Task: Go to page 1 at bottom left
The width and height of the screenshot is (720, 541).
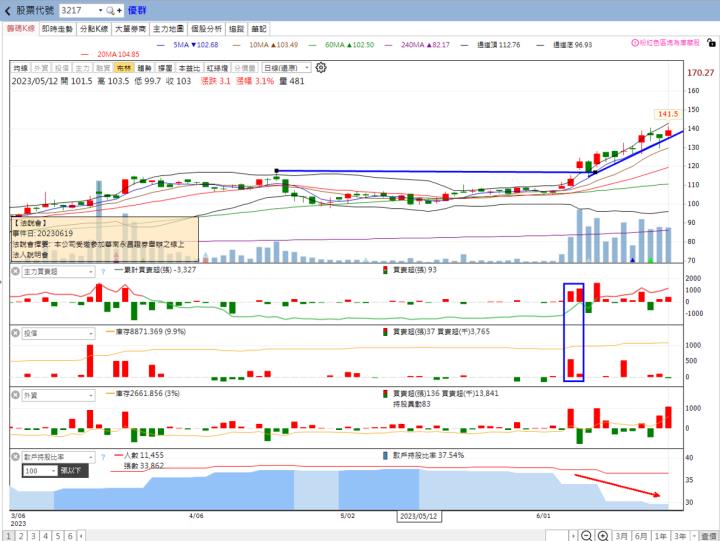Action: tap(8, 536)
